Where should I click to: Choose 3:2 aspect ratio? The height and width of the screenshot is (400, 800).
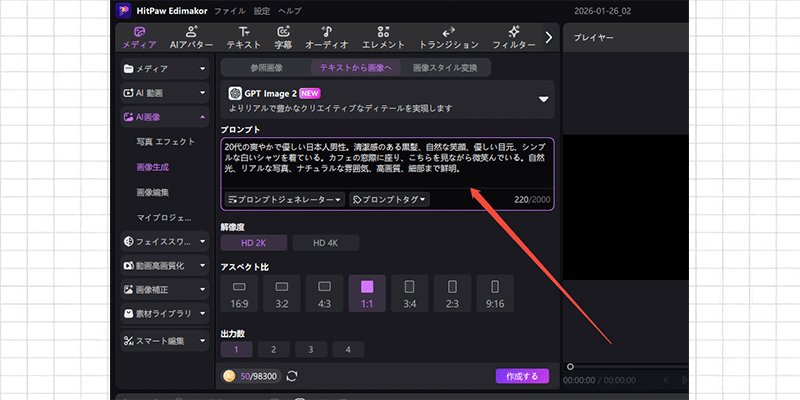[282, 294]
